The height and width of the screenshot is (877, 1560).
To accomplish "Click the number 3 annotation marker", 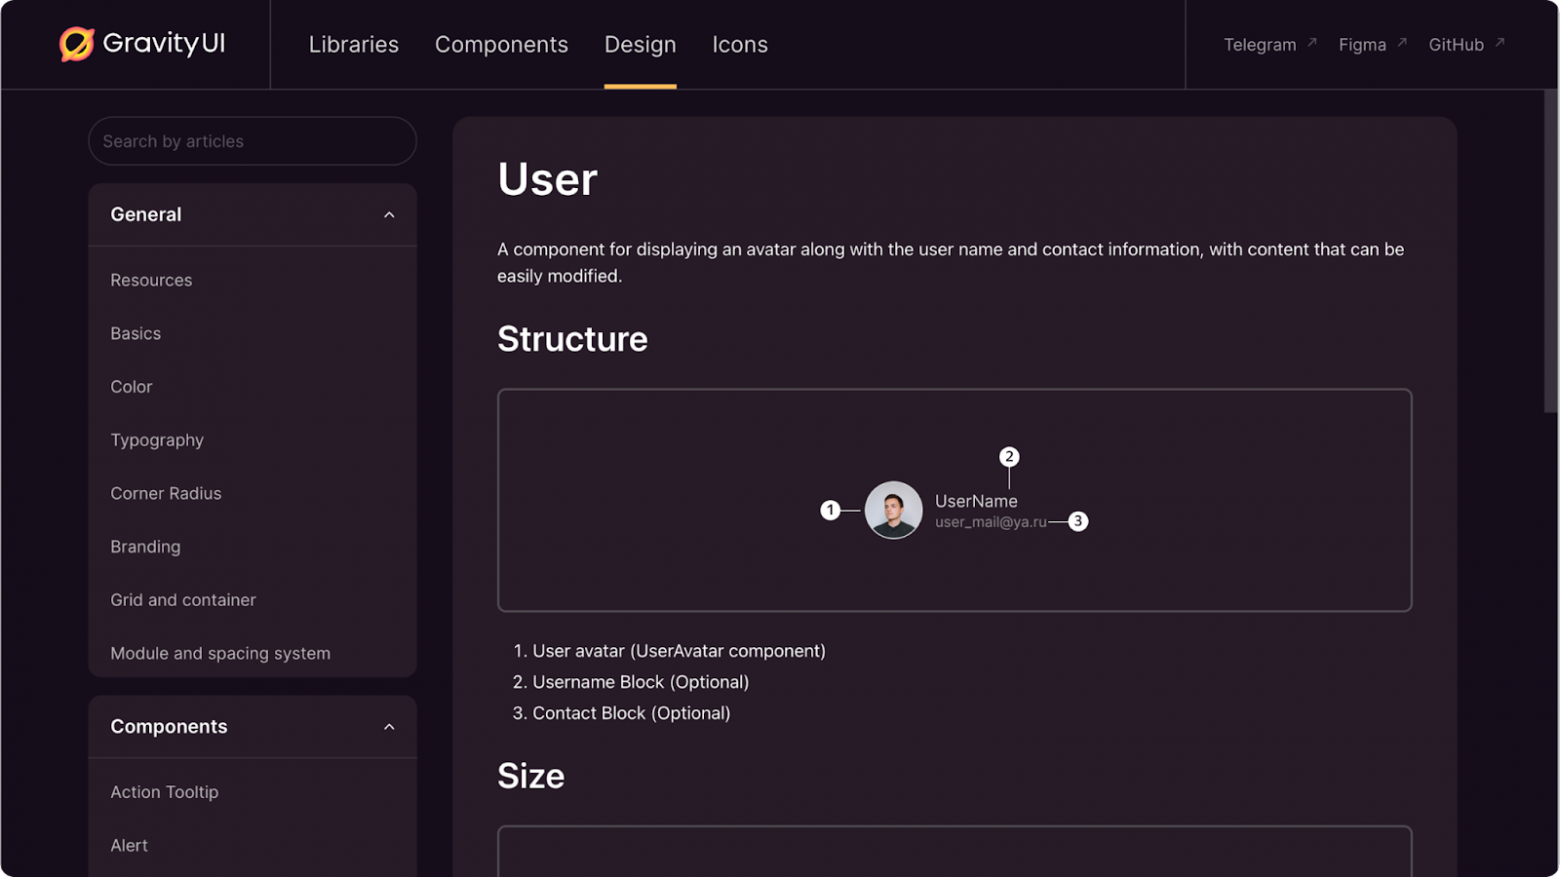I will coord(1078,521).
